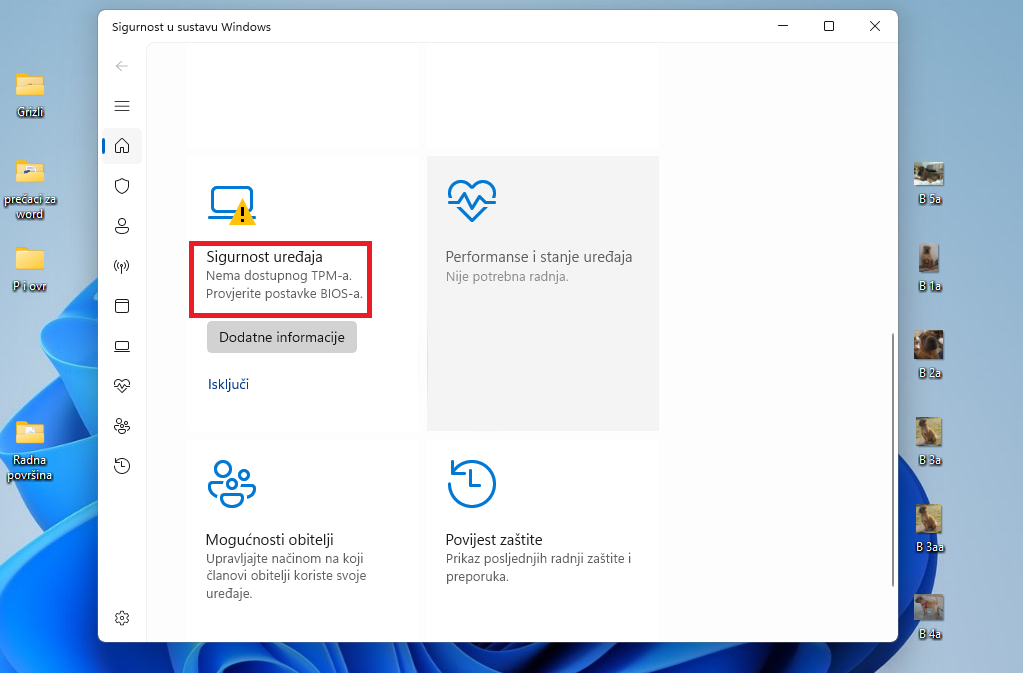Screen dimensions: 1023x673
Task: Open Device performance heart icon in sidebar
Action: (x=122, y=385)
